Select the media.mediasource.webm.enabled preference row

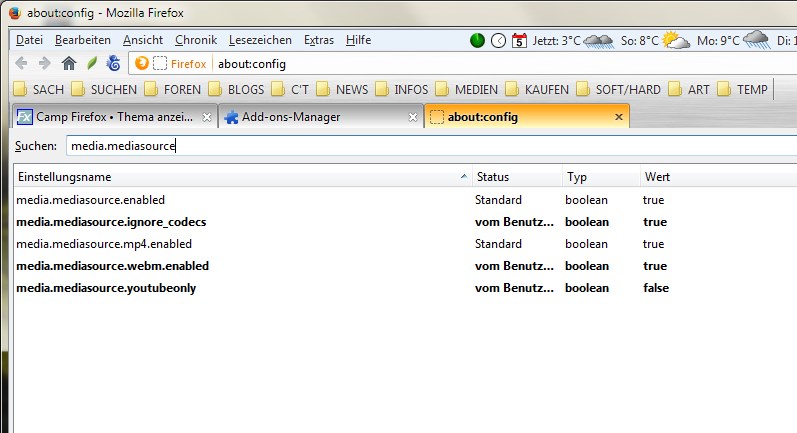pyautogui.click(x=405, y=266)
